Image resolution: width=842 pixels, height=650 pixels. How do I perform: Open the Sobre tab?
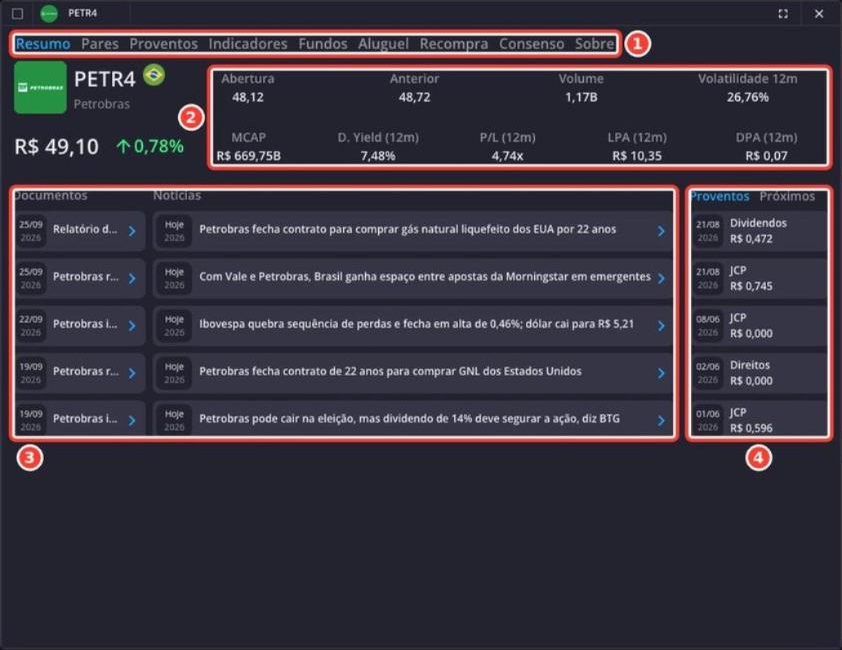[x=594, y=44]
